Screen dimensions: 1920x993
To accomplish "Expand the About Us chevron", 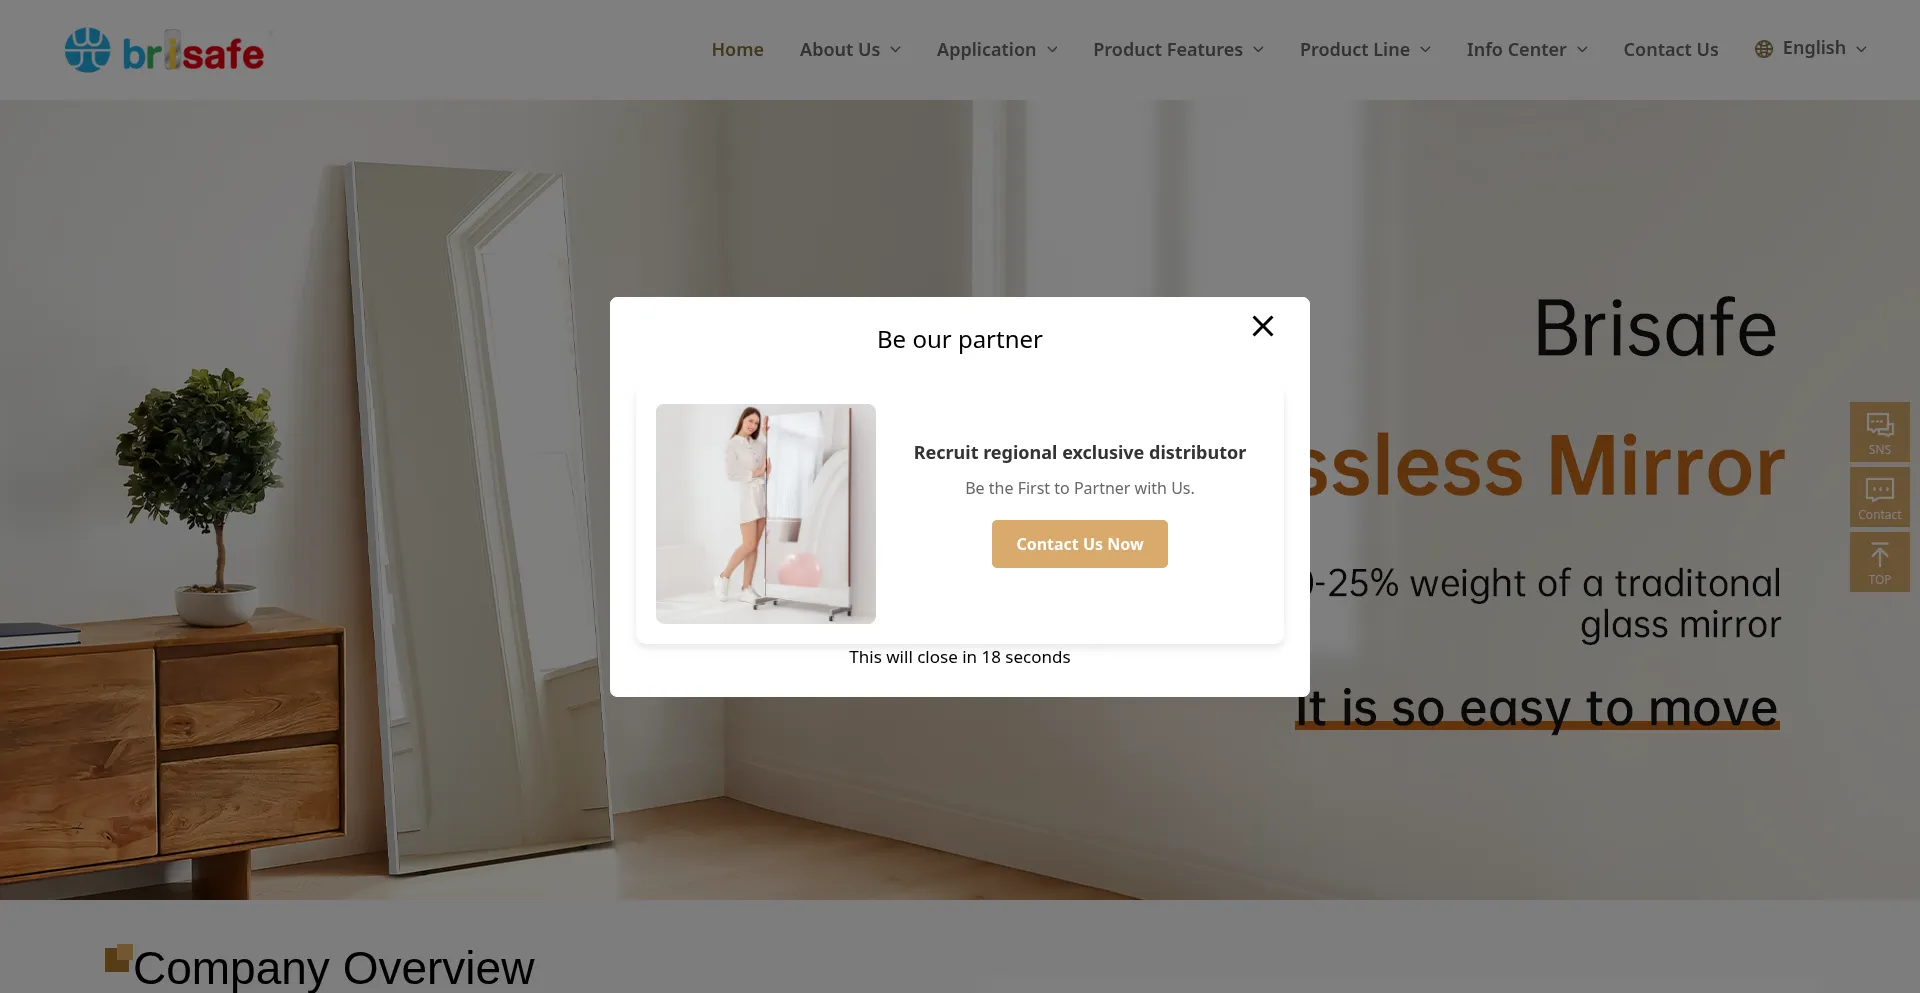I will (896, 50).
